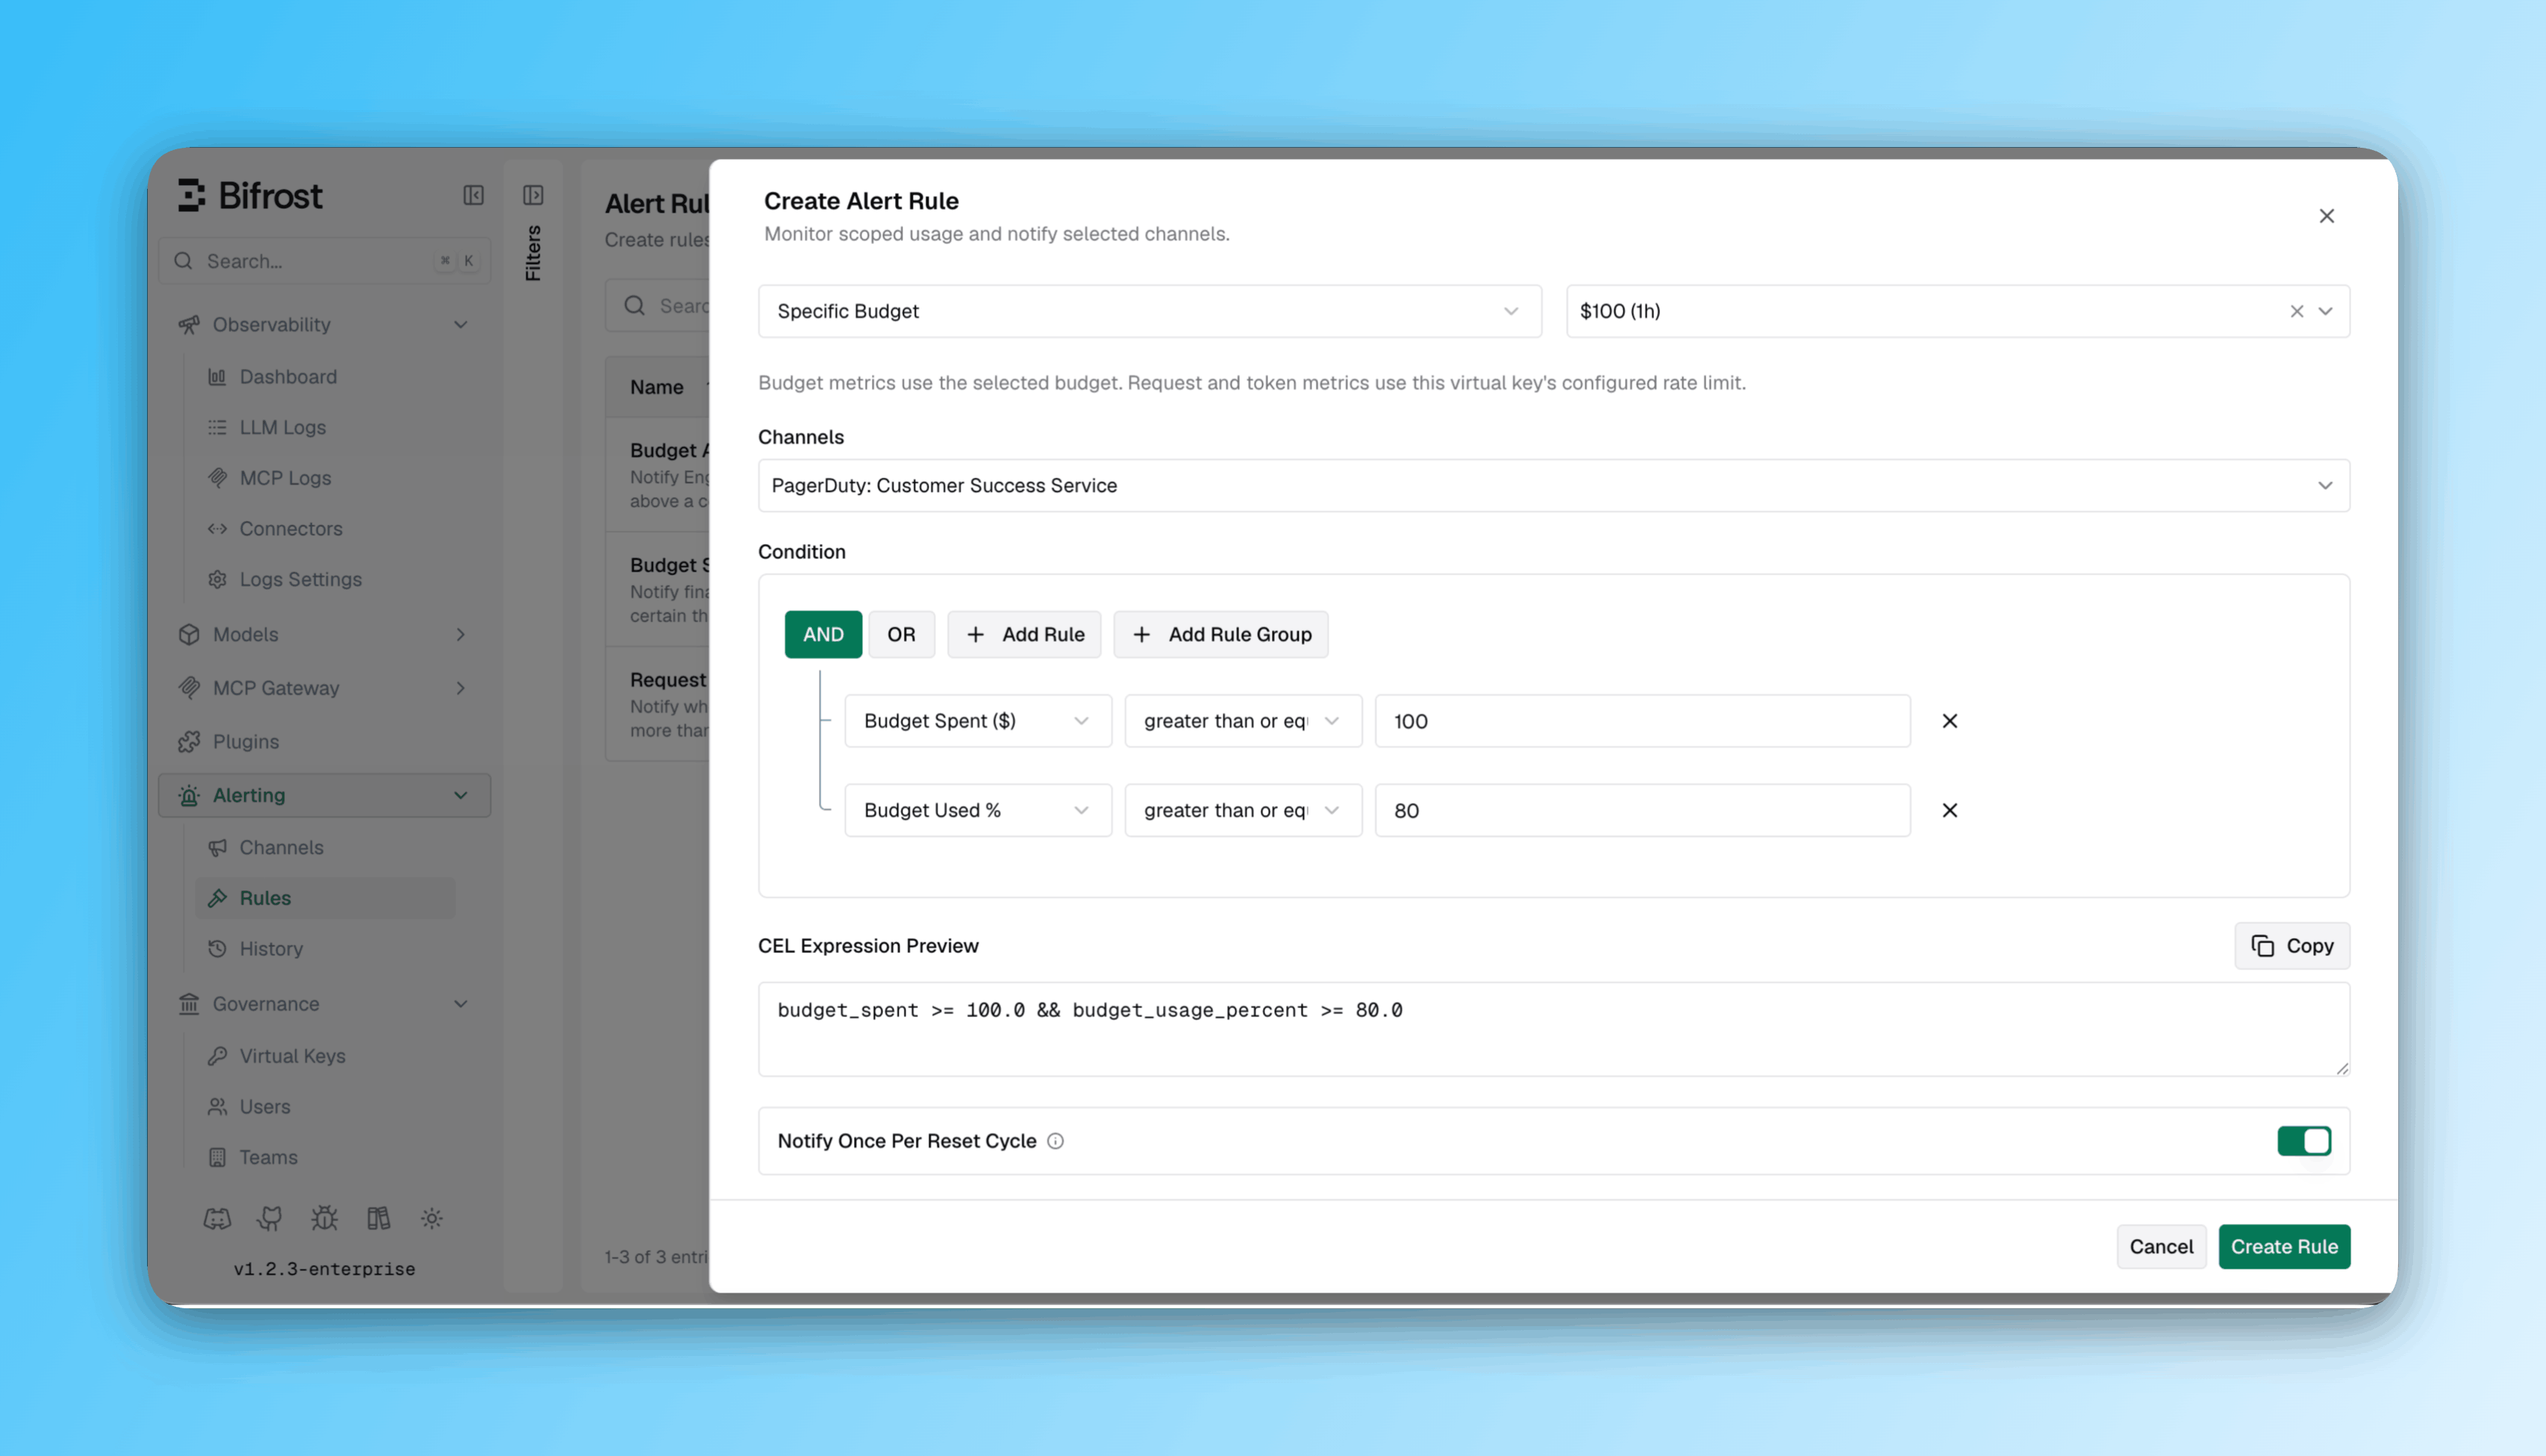Select the OR combinator
The height and width of the screenshot is (1456, 2546).
point(901,634)
